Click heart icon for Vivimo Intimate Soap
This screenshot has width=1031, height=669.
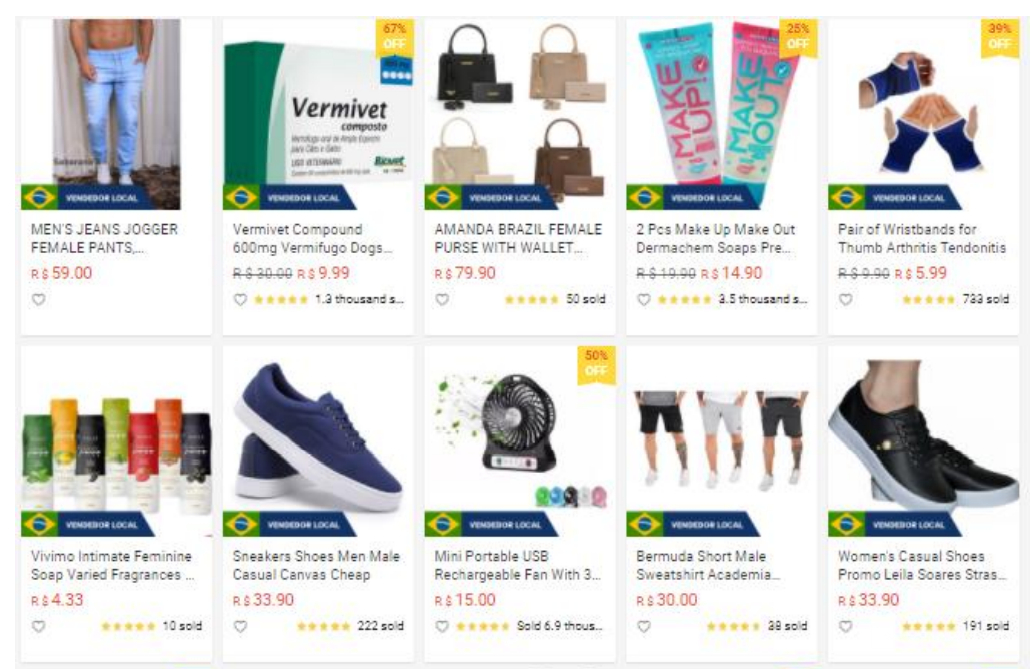coord(39,626)
